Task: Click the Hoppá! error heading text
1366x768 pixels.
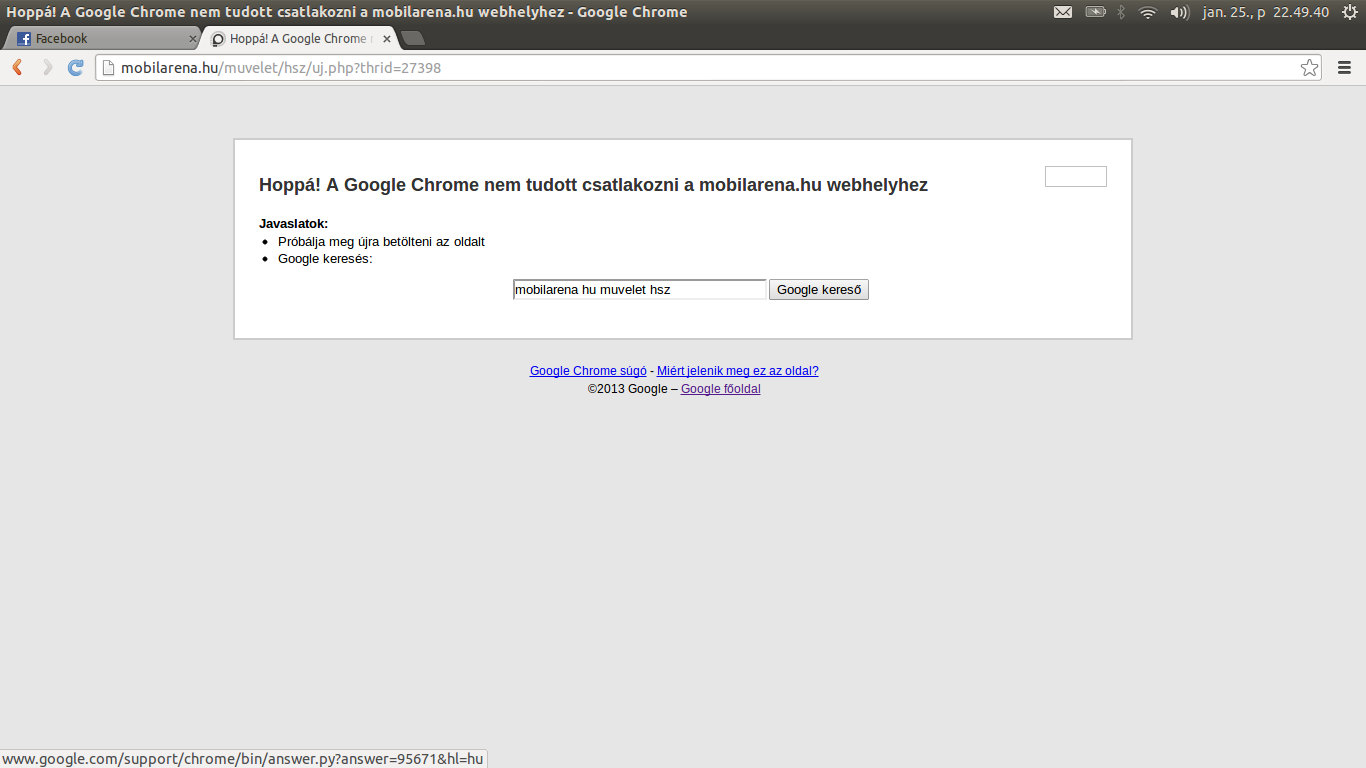Action: (593, 185)
